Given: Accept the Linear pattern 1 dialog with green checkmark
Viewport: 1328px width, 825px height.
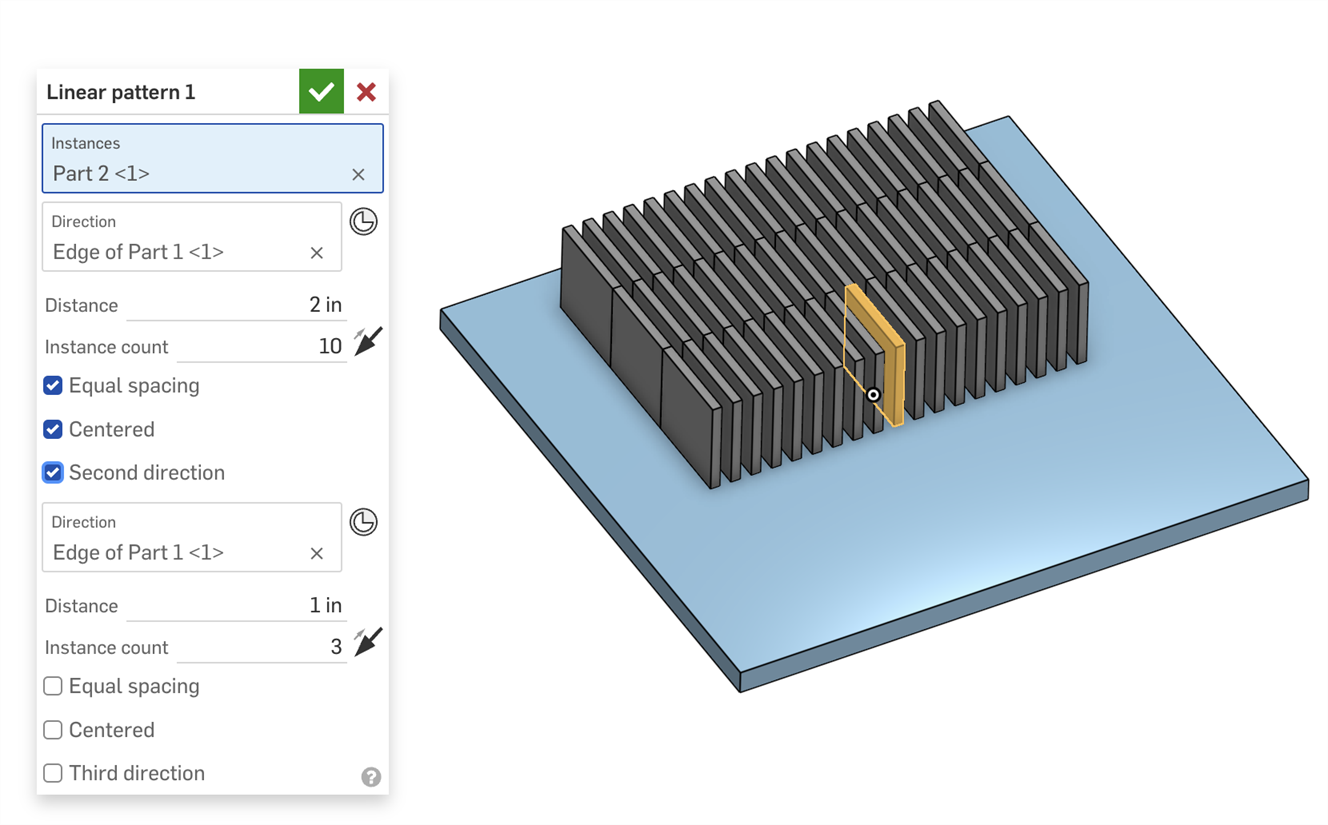Looking at the screenshot, I should click(321, 92).
